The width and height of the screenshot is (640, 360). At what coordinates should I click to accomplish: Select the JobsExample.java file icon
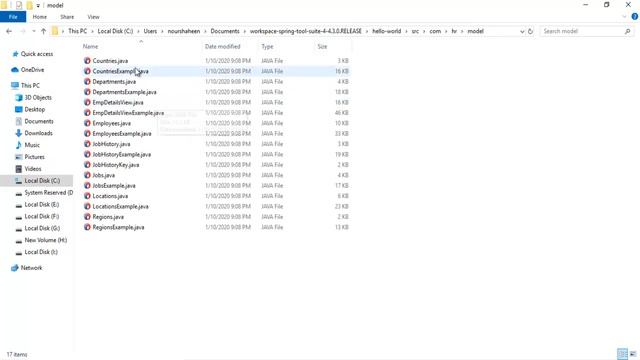click(x=87, y=185)
